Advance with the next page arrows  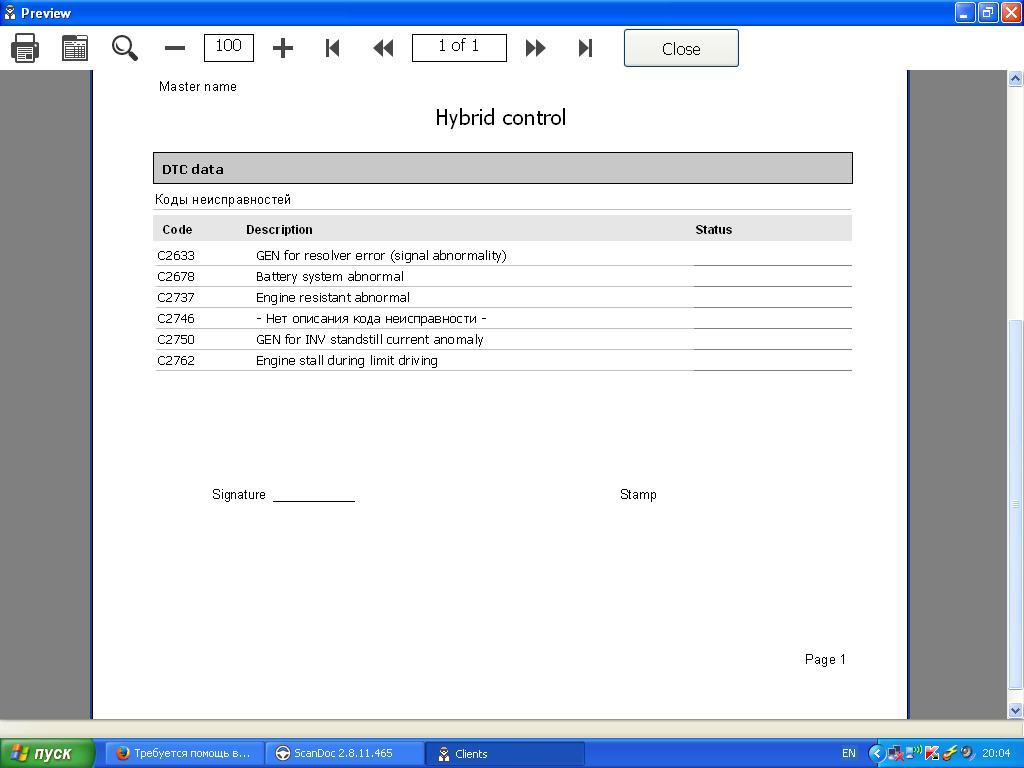536,48
